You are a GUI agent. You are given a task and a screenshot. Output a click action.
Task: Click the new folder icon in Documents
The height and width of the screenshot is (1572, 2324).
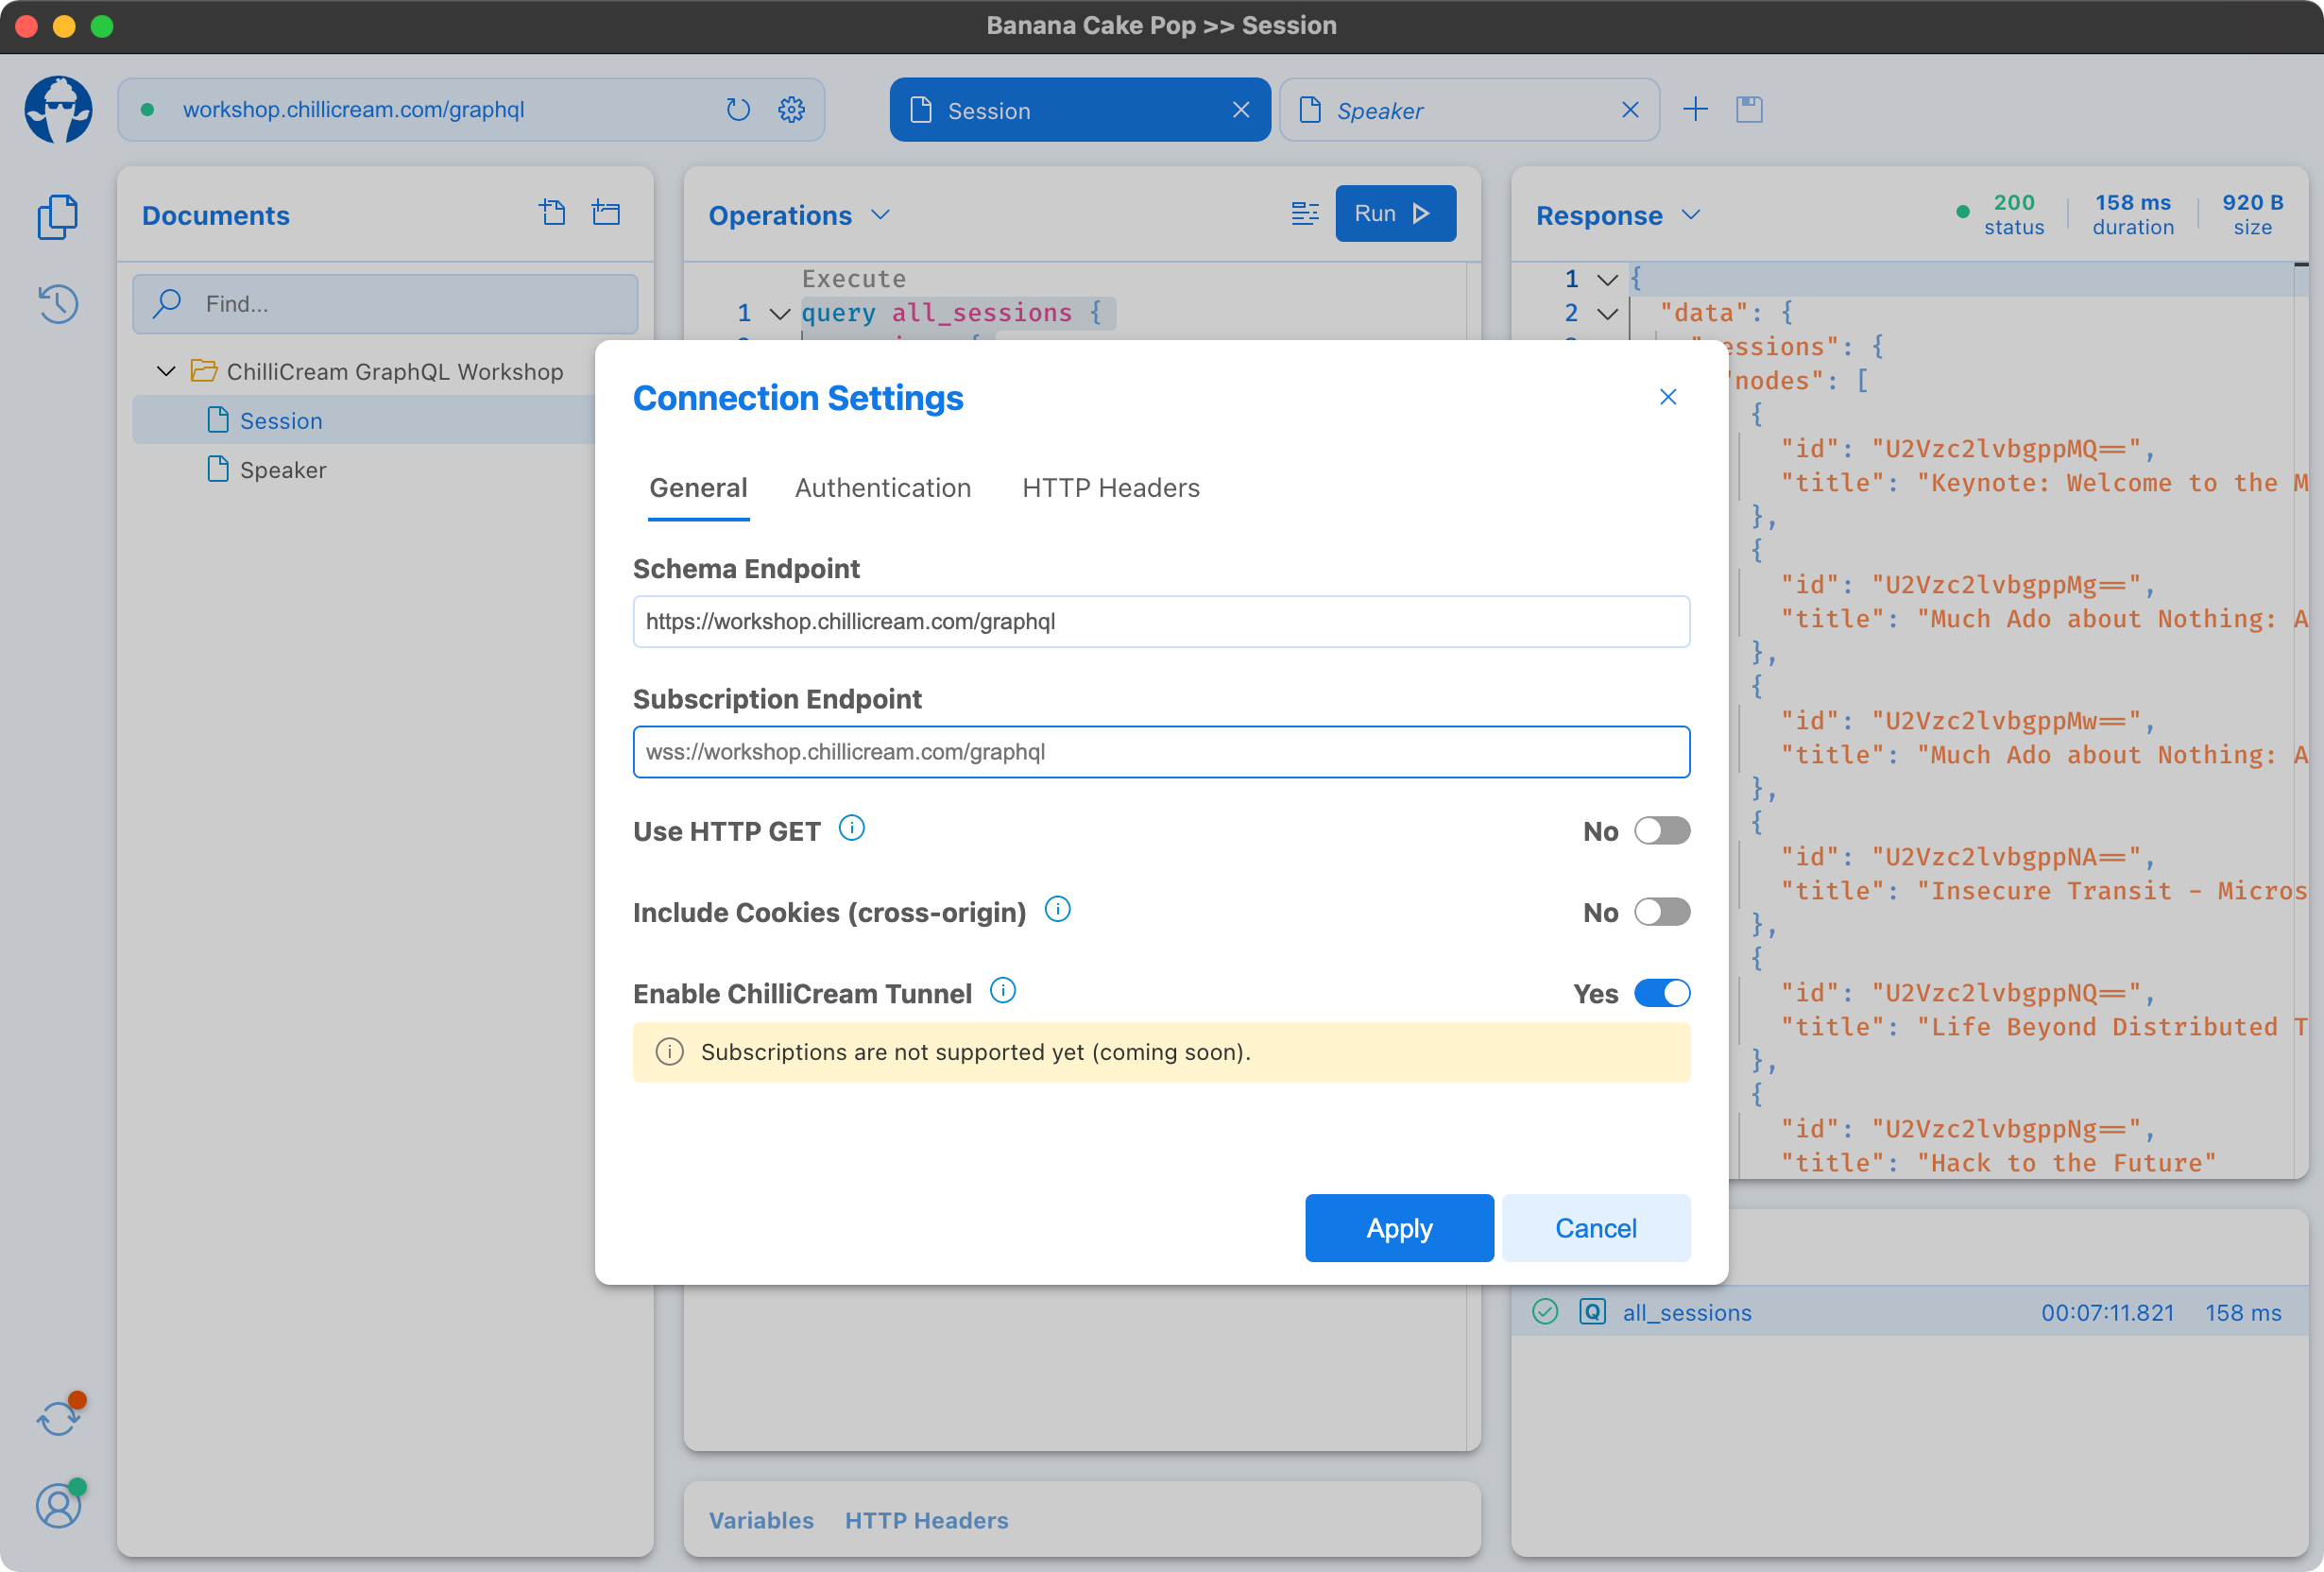[606, 213]
